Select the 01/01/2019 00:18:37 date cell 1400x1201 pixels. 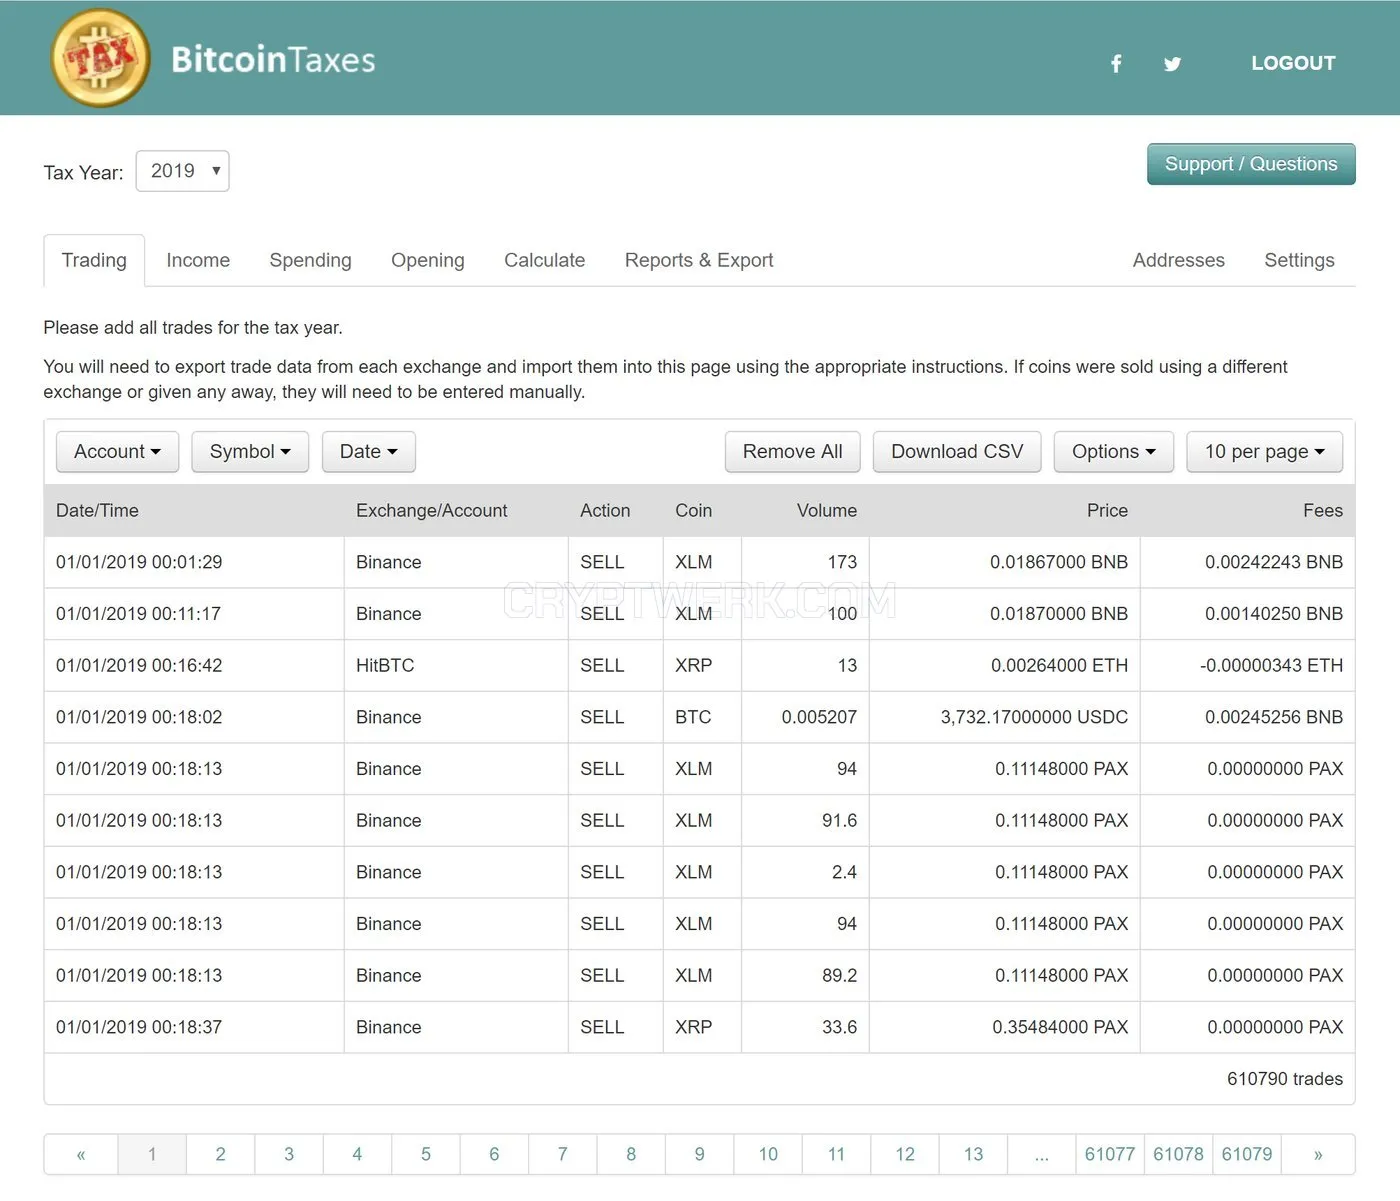click(x=194, y=1027)
